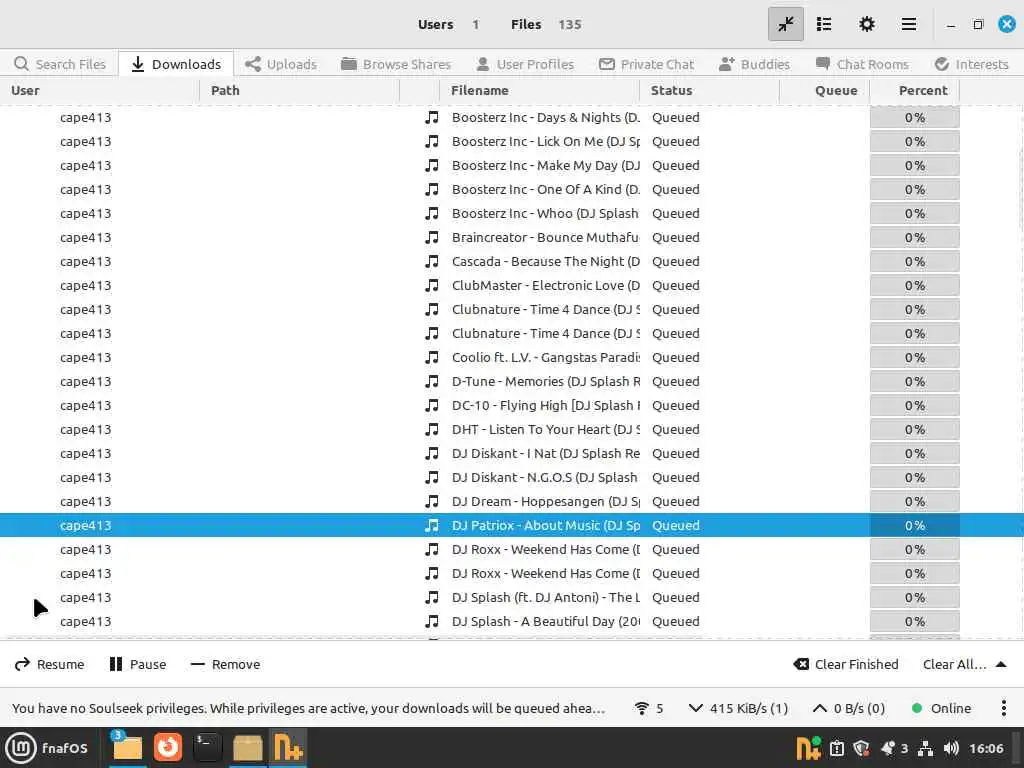Viewport: 1024px width, 768px height.
Task: Open the Buddies tab
Action: [754, 64]
